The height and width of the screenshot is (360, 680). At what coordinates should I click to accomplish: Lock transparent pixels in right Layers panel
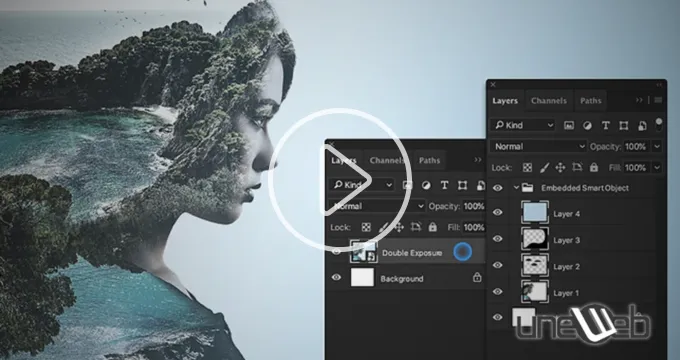[x=527, y=167]
